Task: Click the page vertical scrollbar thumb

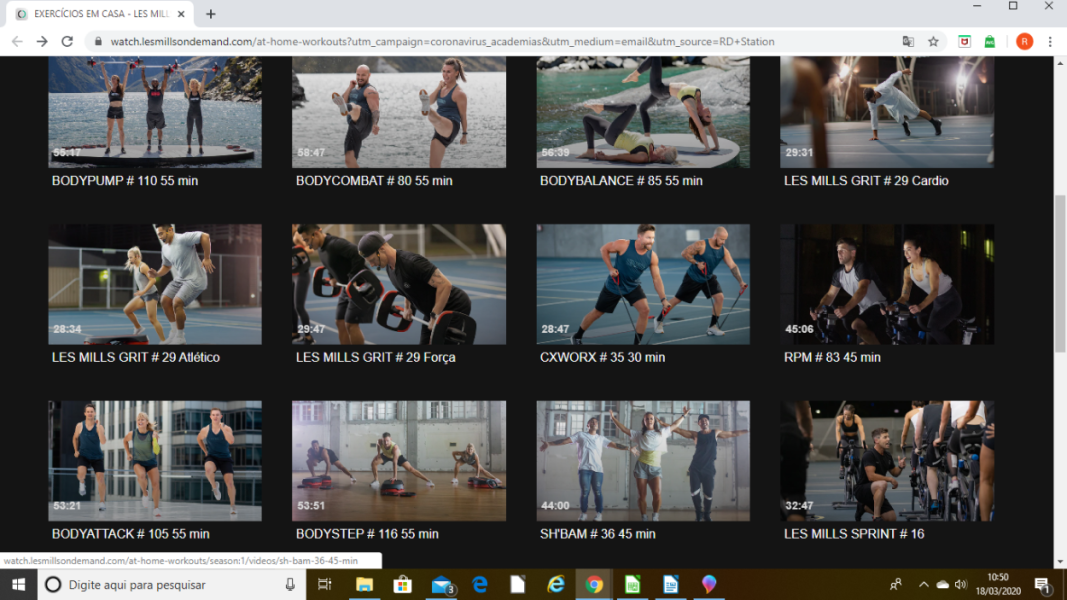Action: tap(1060, 273)
